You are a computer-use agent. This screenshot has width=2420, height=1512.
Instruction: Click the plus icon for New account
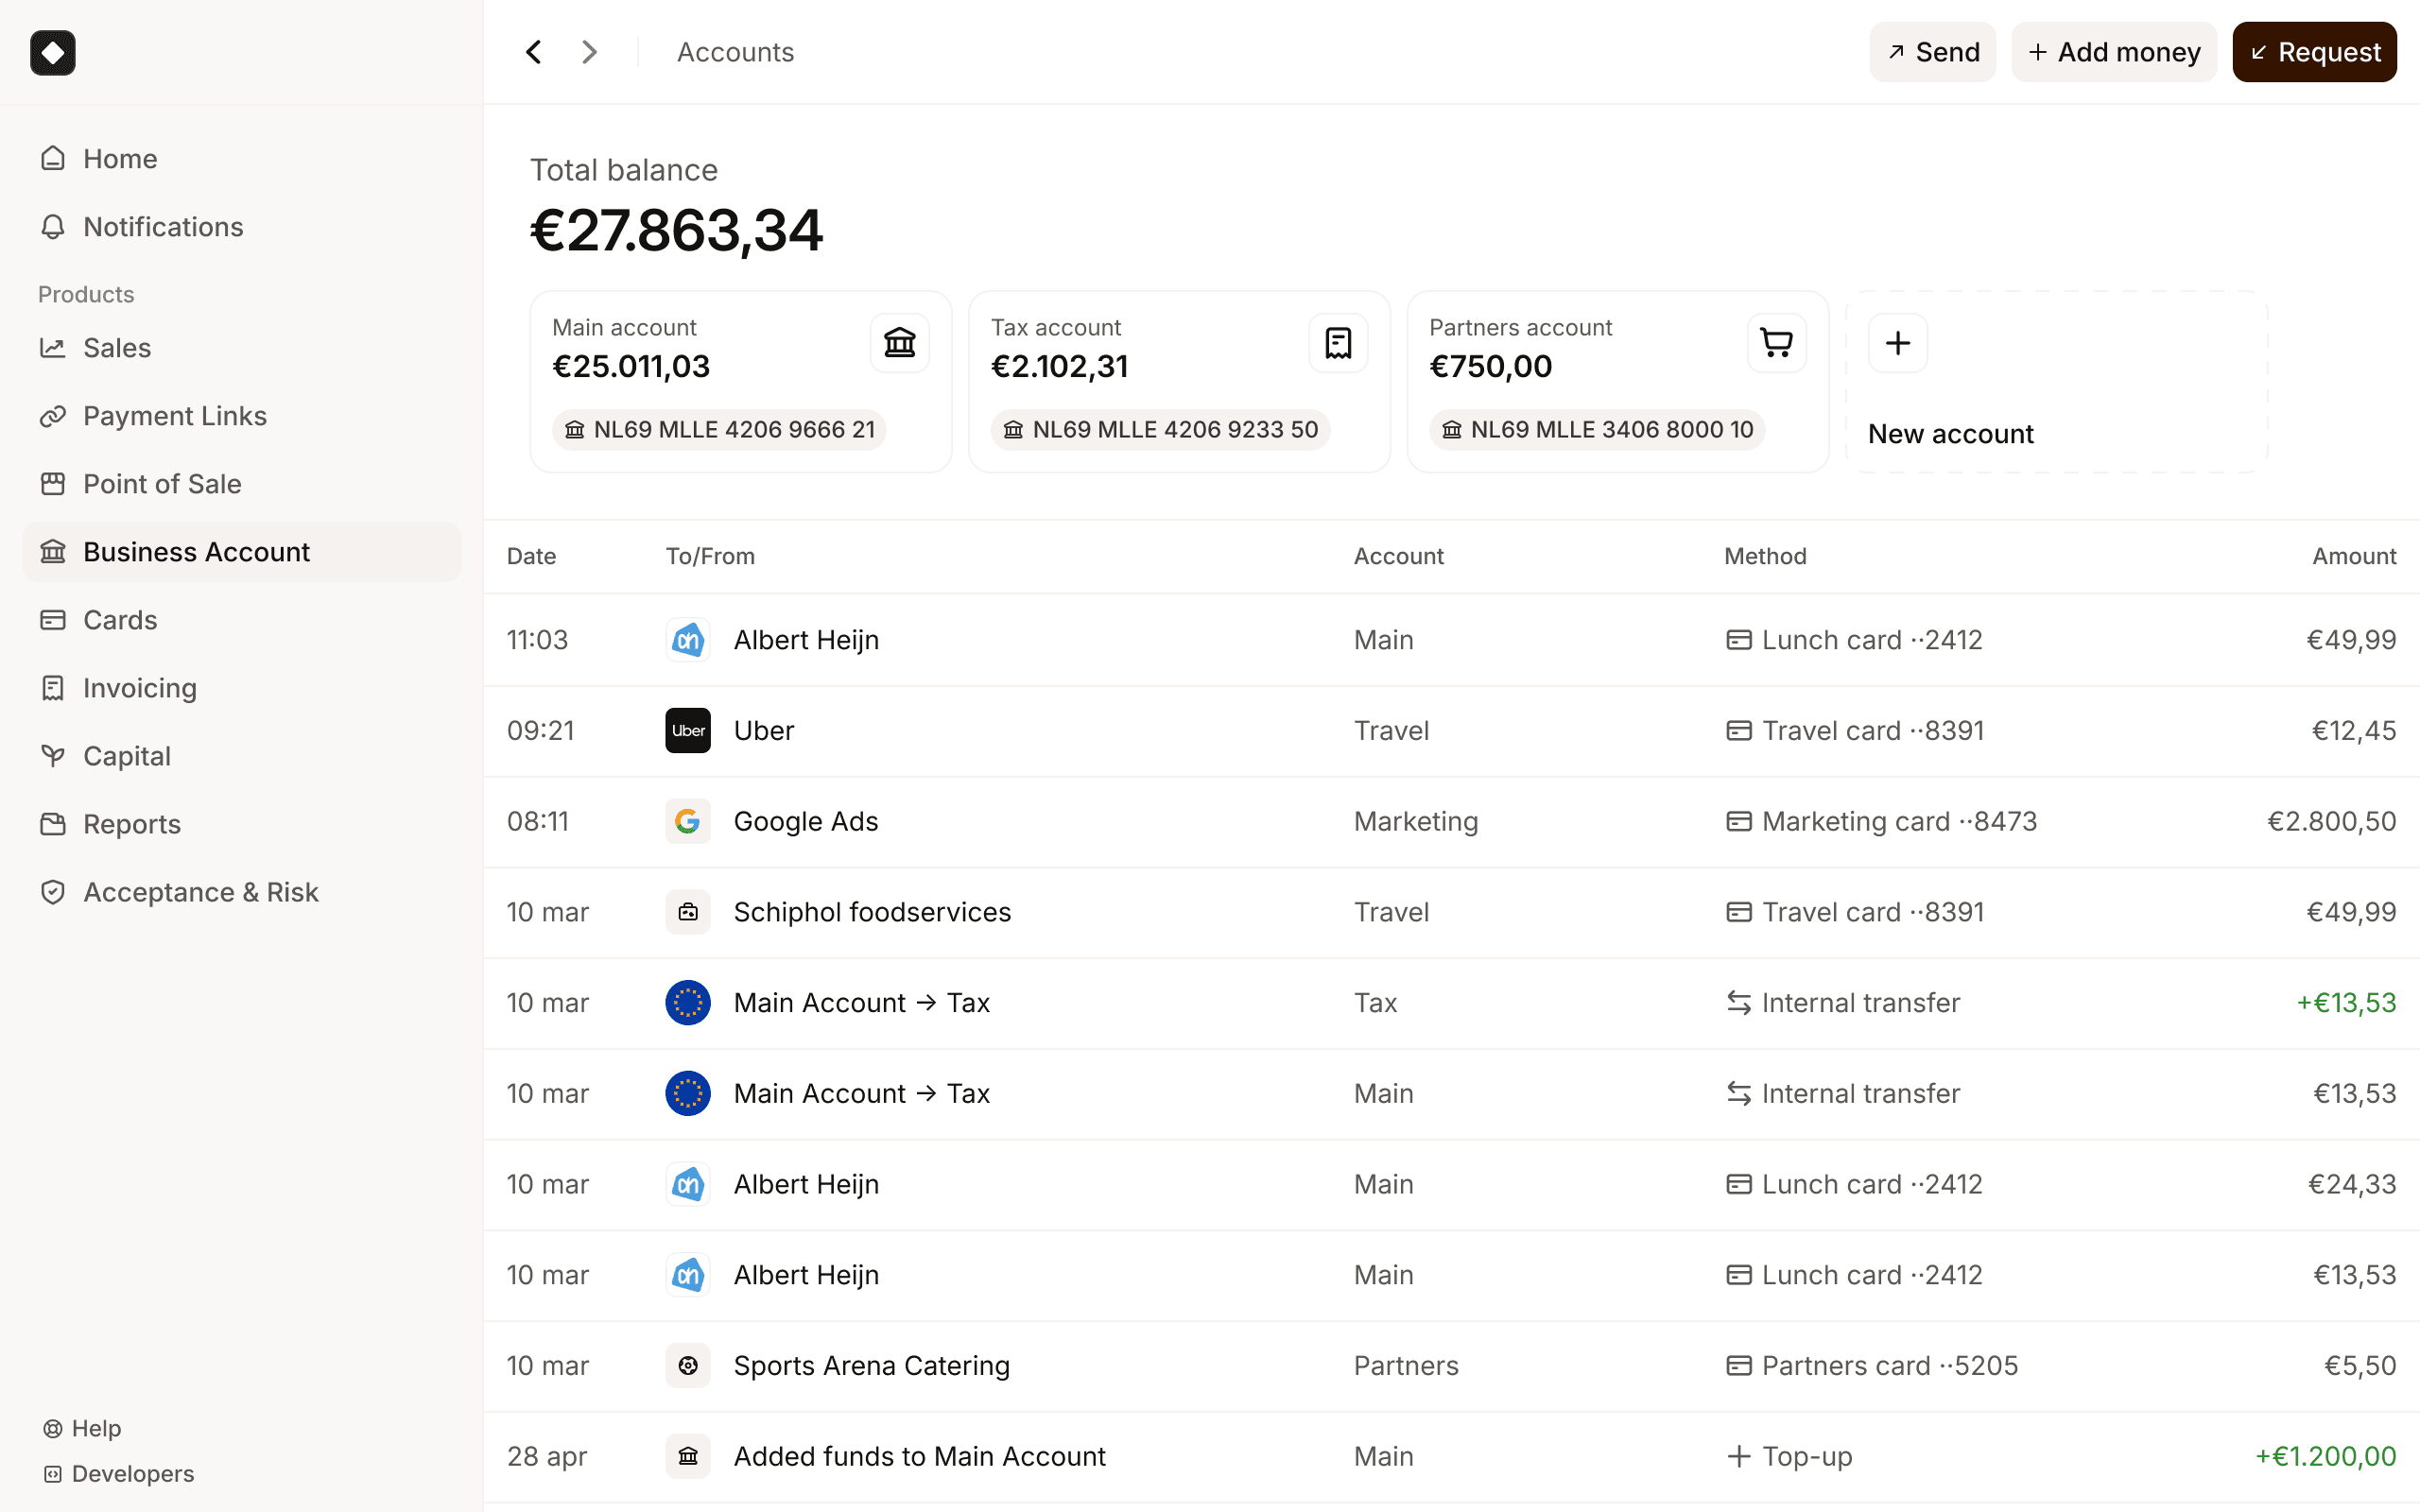[1897, 343]
